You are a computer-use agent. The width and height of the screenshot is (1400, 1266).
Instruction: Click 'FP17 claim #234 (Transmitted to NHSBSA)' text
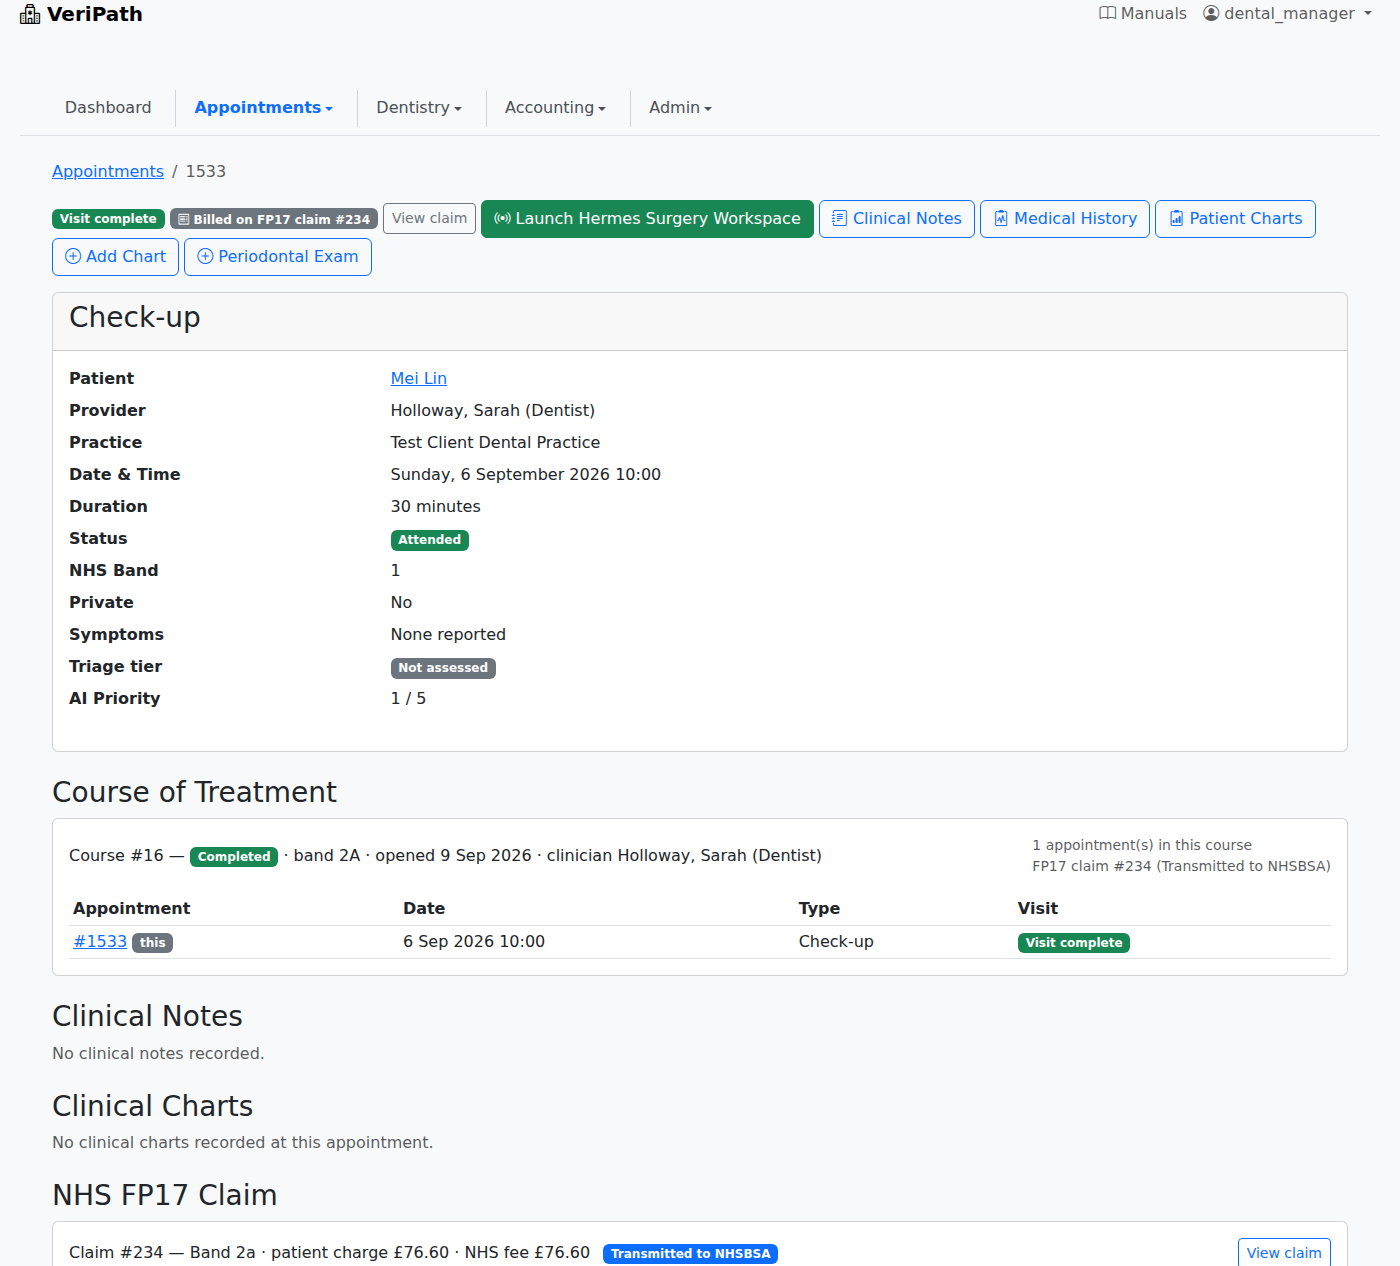(1181, 866)
